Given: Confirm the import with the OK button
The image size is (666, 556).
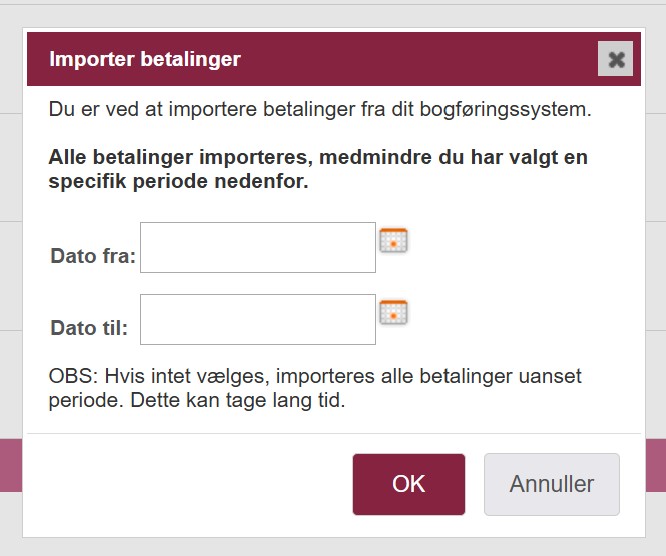Looking at the screenshot, I should tap(408, 484).
